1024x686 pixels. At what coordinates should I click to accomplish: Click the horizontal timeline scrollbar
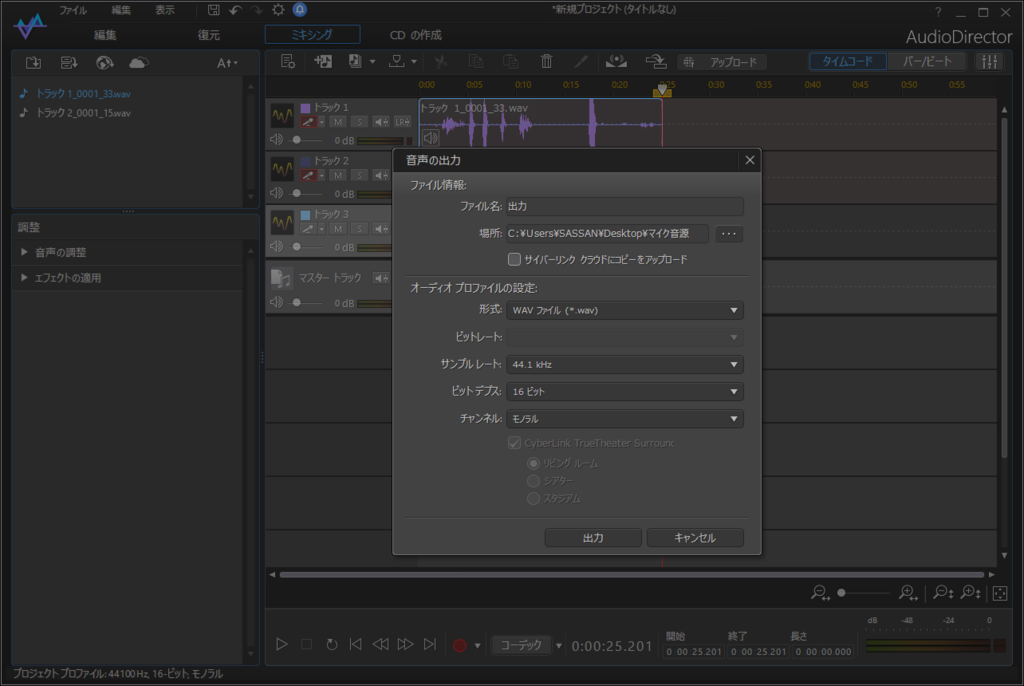click(x=632, y=574)
